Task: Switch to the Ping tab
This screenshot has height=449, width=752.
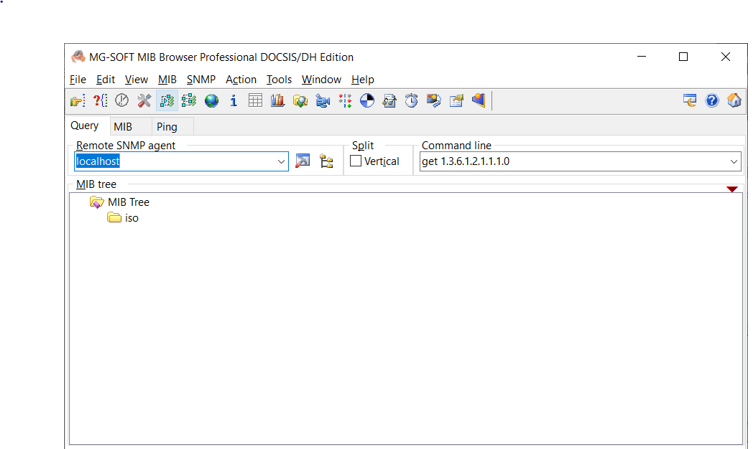Action: (167, 127)
